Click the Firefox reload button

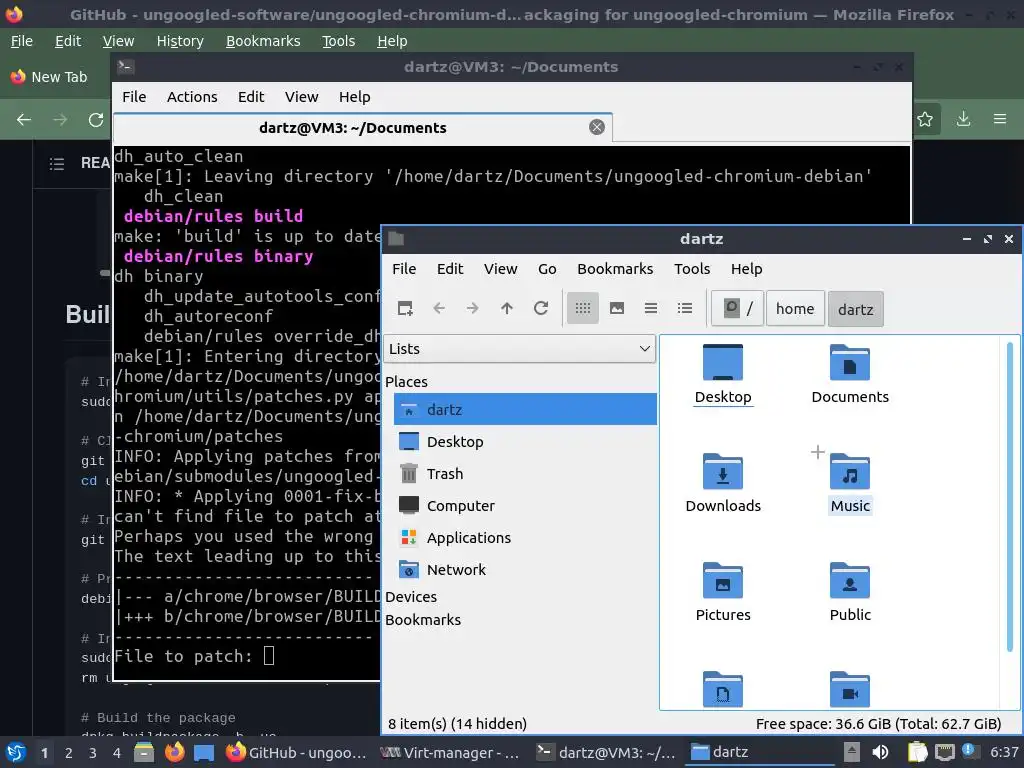coord(96,120)
